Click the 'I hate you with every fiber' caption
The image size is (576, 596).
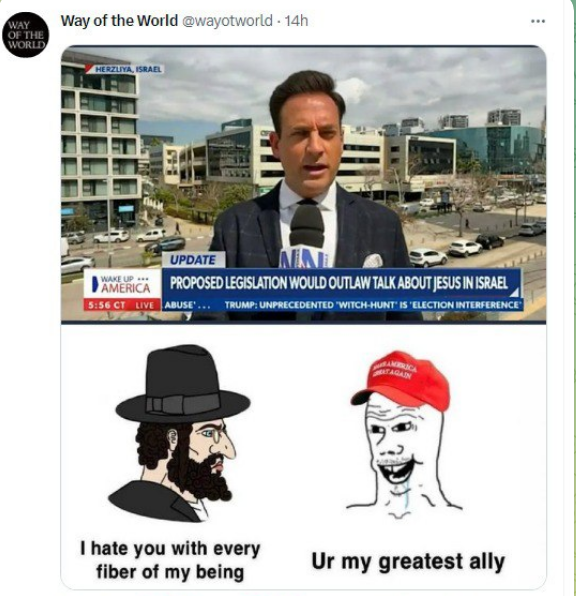170,560
